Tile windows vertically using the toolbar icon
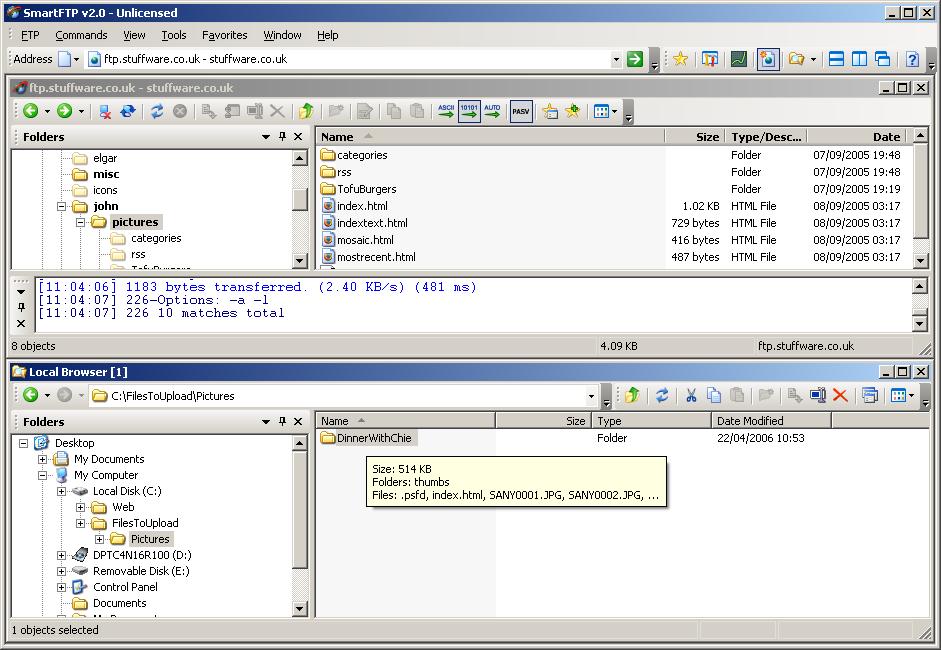The image size is (941, 650). [x=859, y=59]
